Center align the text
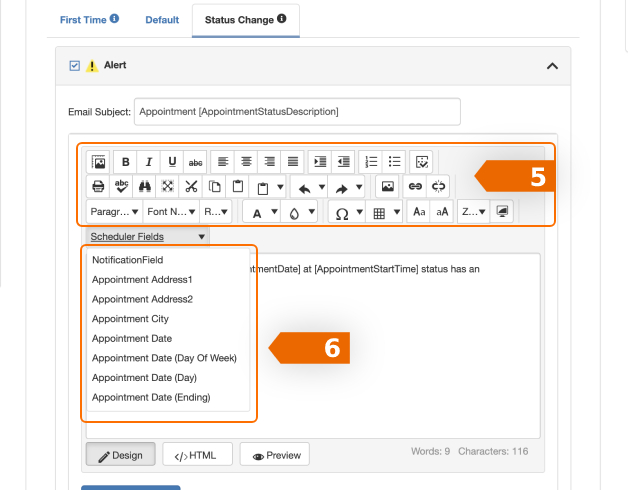The width and height of the screenshot is (628, 490). [x=246, y=161]
